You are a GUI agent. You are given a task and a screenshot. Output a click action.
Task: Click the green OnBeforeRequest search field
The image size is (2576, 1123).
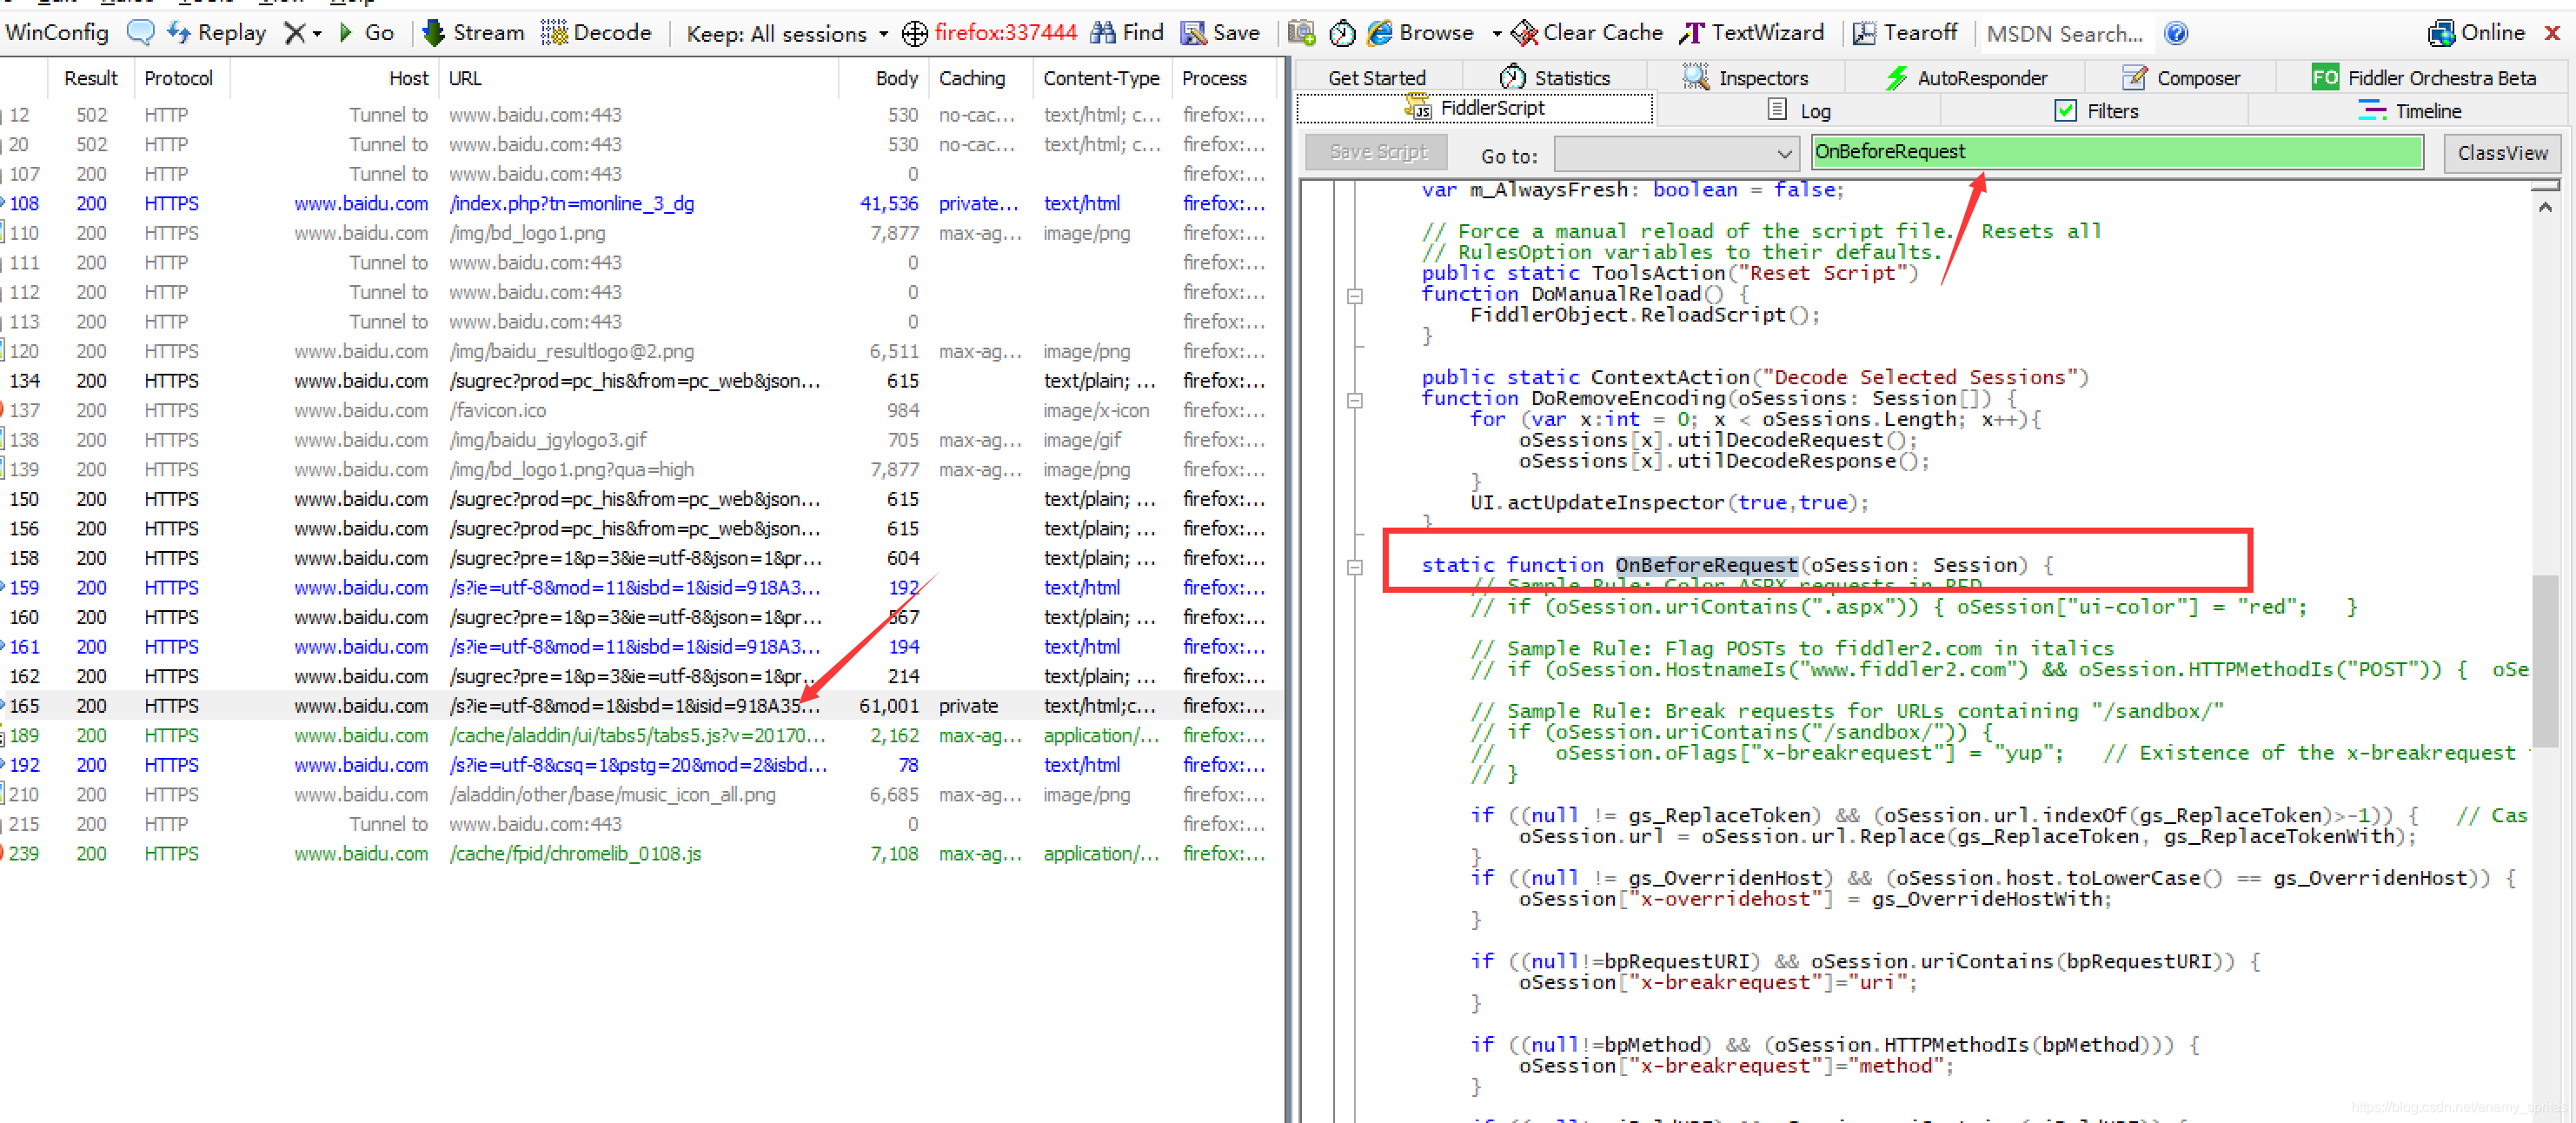[2116, 152]
